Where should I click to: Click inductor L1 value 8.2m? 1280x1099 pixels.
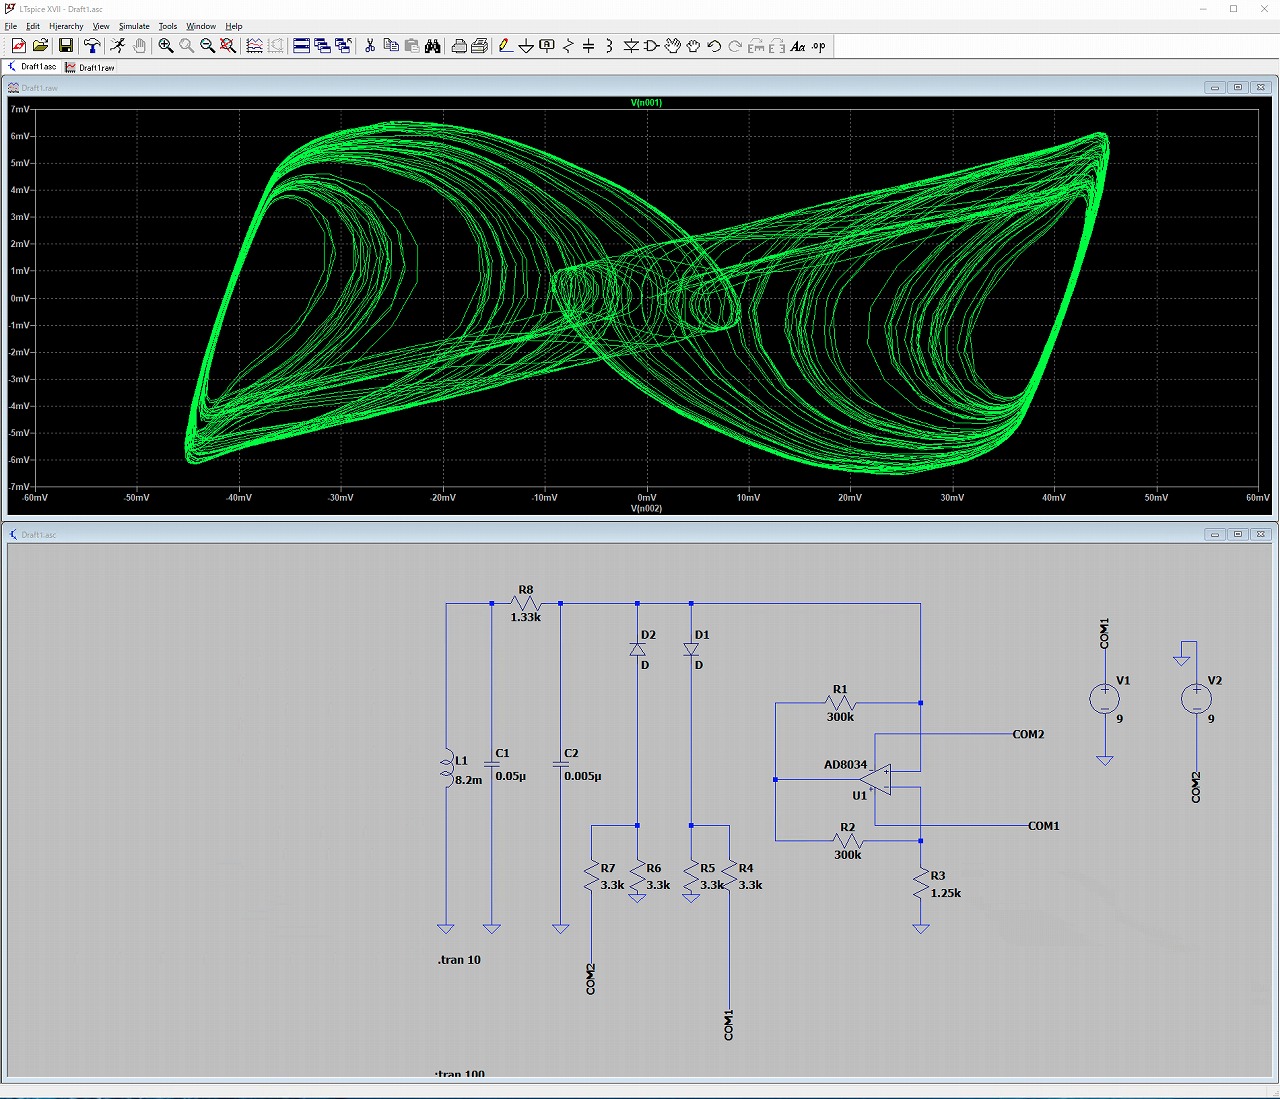[x=468, y=780]
